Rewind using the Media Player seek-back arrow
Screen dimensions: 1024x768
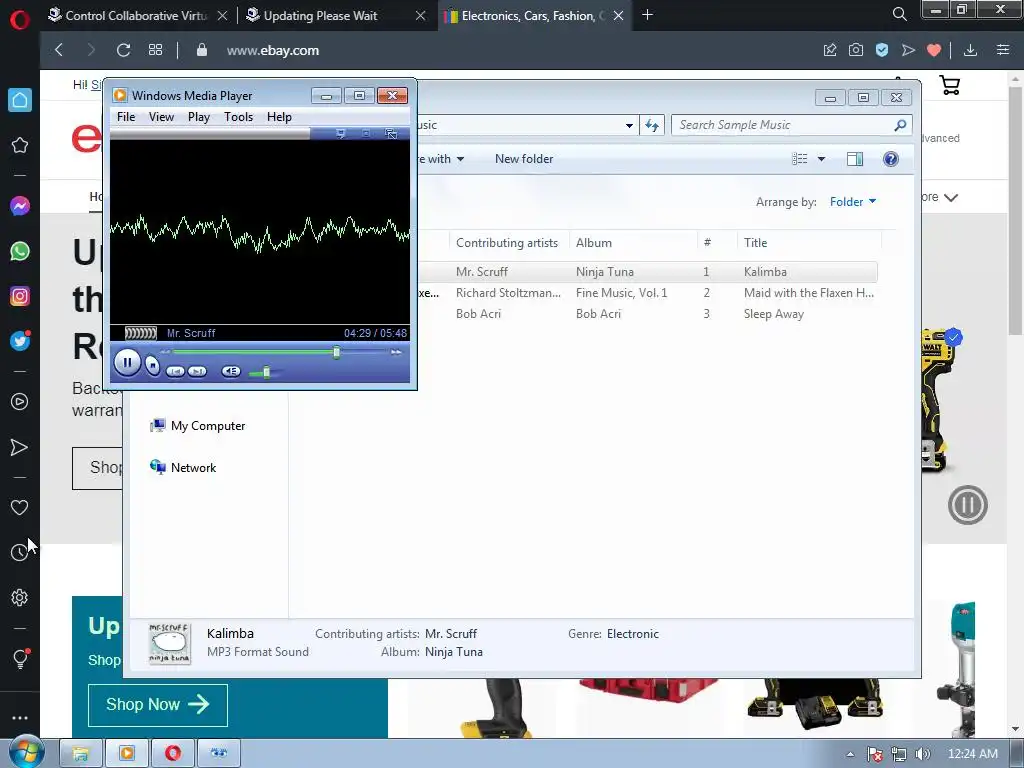click(166, 352)
